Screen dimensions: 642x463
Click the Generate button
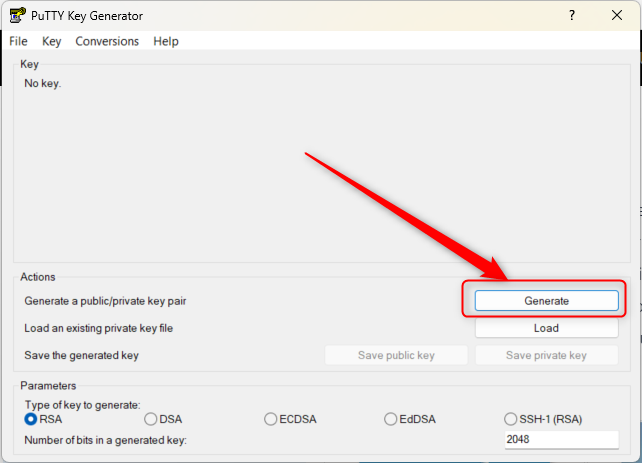[x=547, y=301]
